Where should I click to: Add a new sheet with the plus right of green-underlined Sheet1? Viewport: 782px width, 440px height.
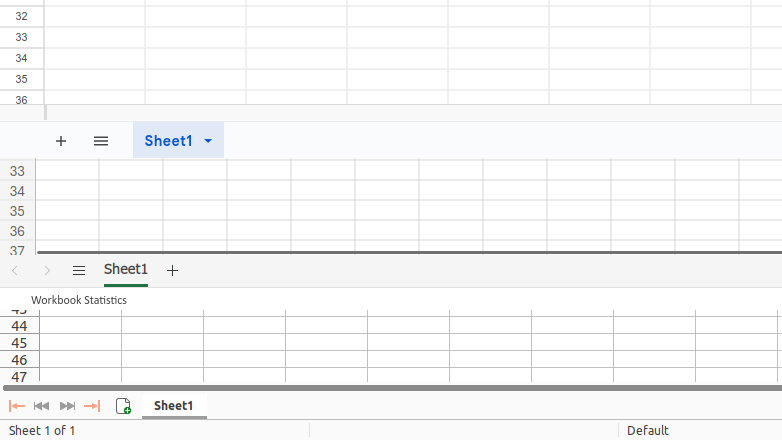(172, 270)
